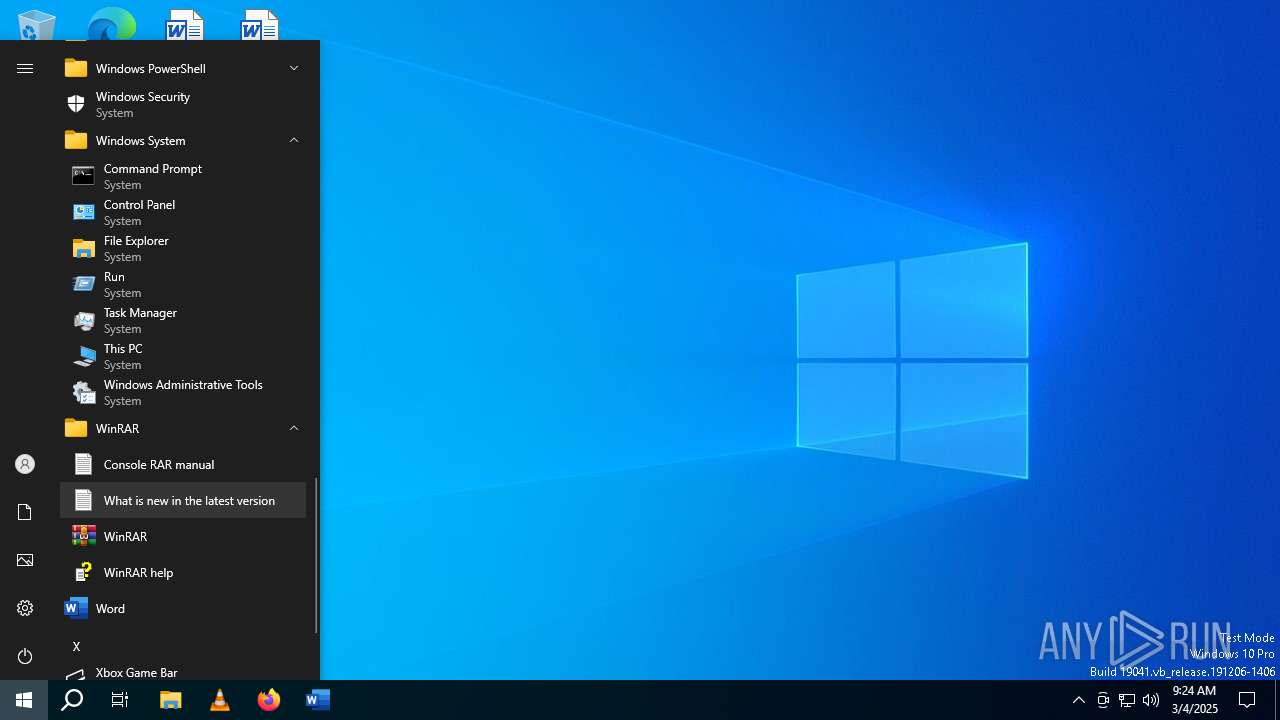Viewport: 1280px width, 720px height.
Task: Click the network tray icon
Action: [1127, 700]
